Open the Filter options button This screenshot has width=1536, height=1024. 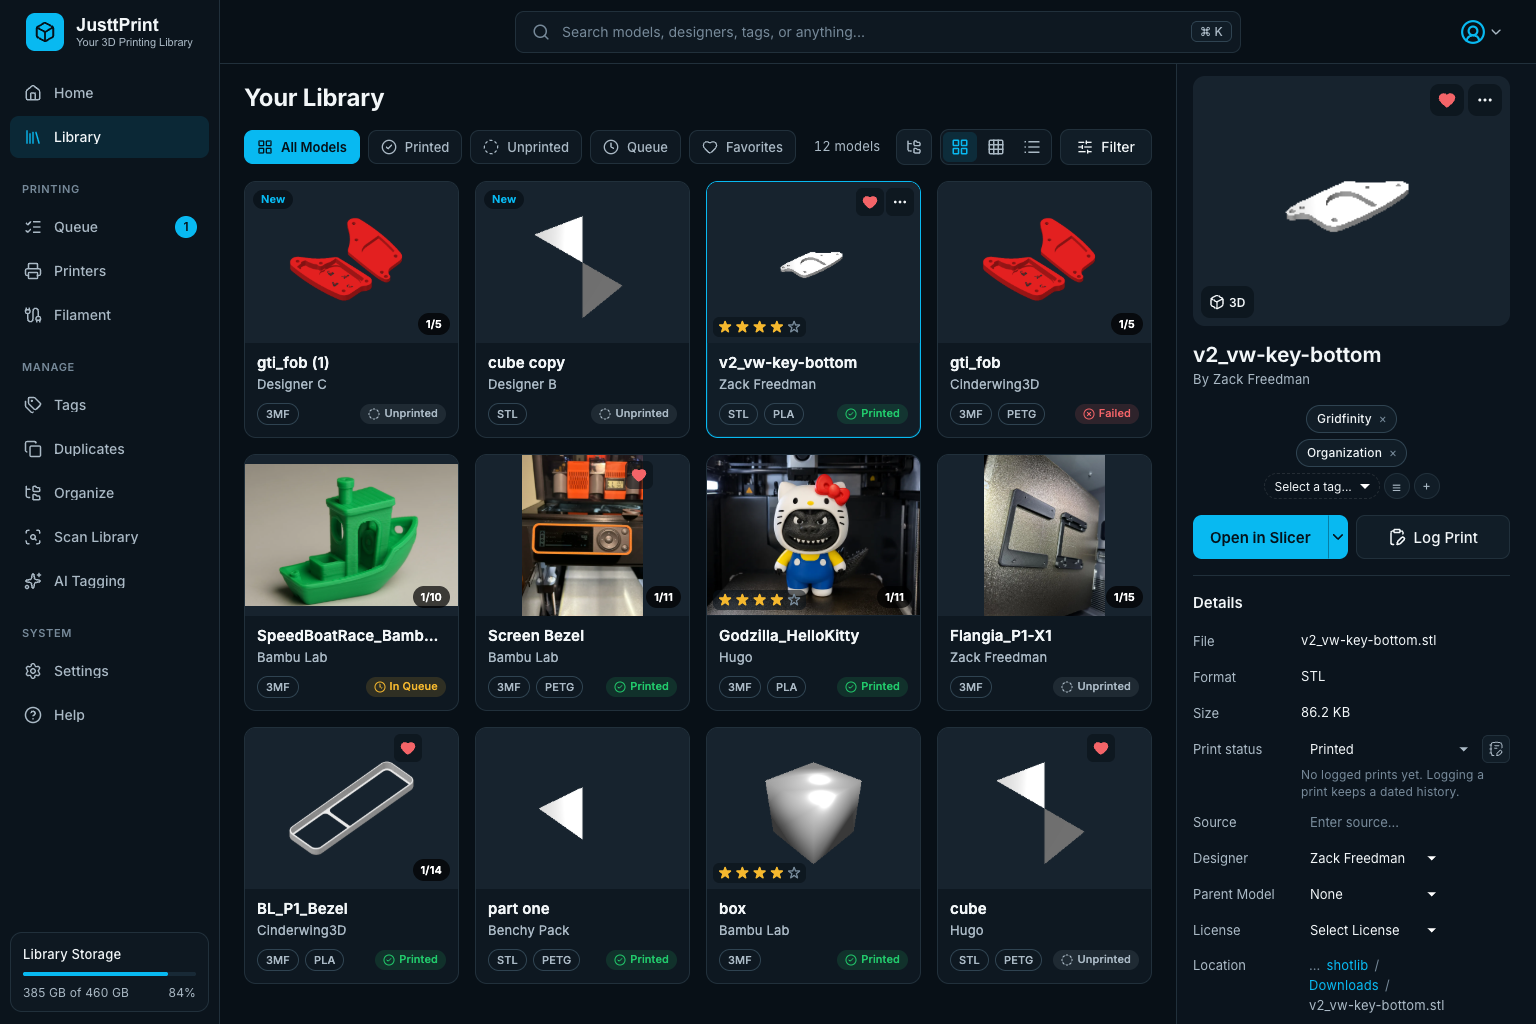(1105, 147)
